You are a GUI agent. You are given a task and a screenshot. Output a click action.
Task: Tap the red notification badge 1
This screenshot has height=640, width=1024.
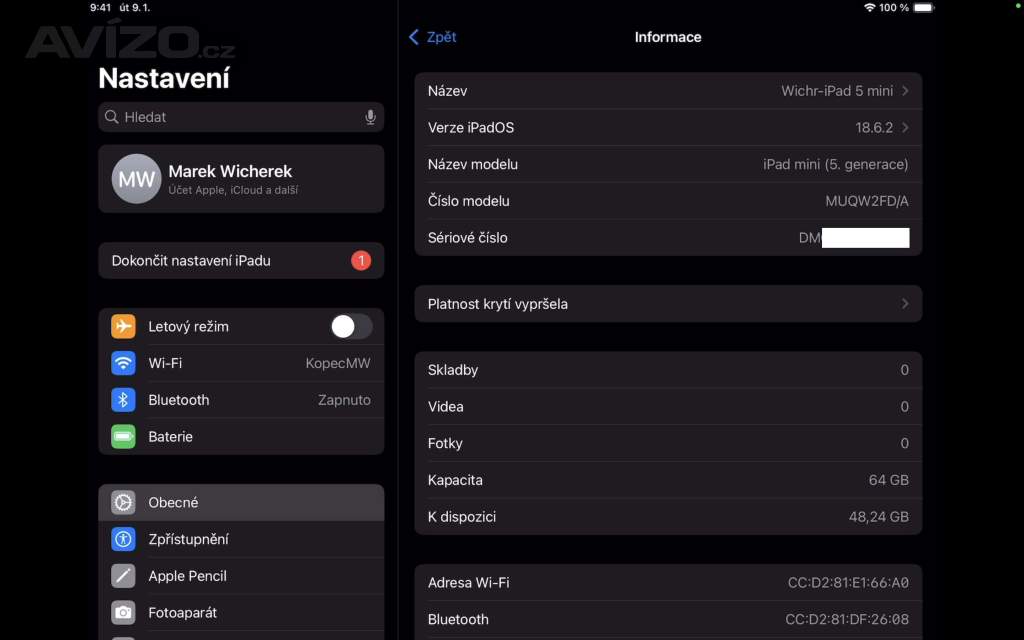(361, 261)
